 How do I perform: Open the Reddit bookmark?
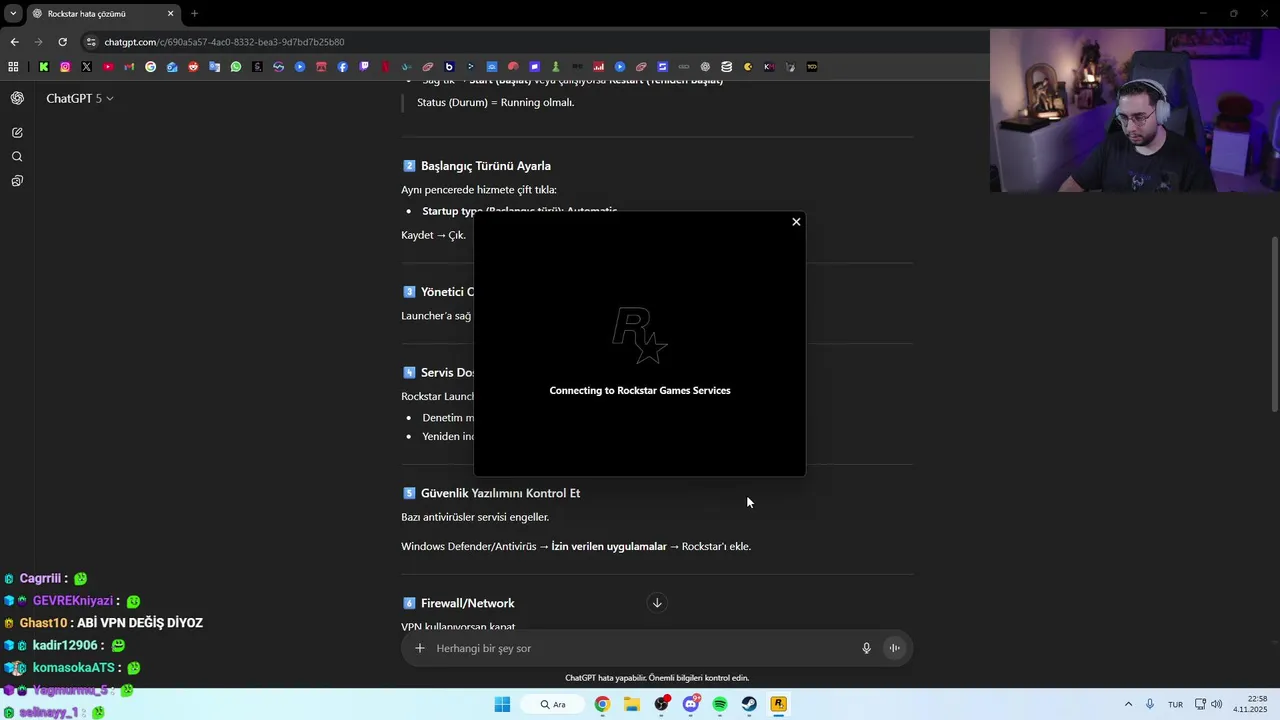193,67
